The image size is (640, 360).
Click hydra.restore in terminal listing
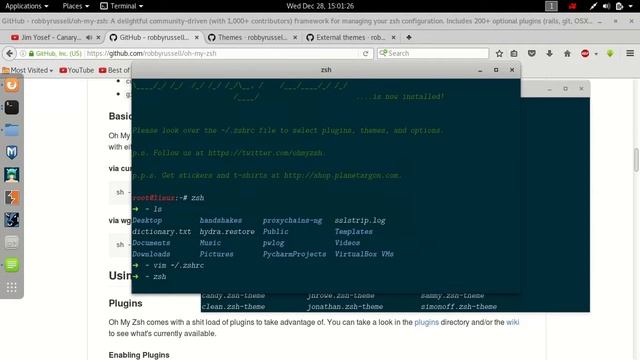(x=227, y=231)
